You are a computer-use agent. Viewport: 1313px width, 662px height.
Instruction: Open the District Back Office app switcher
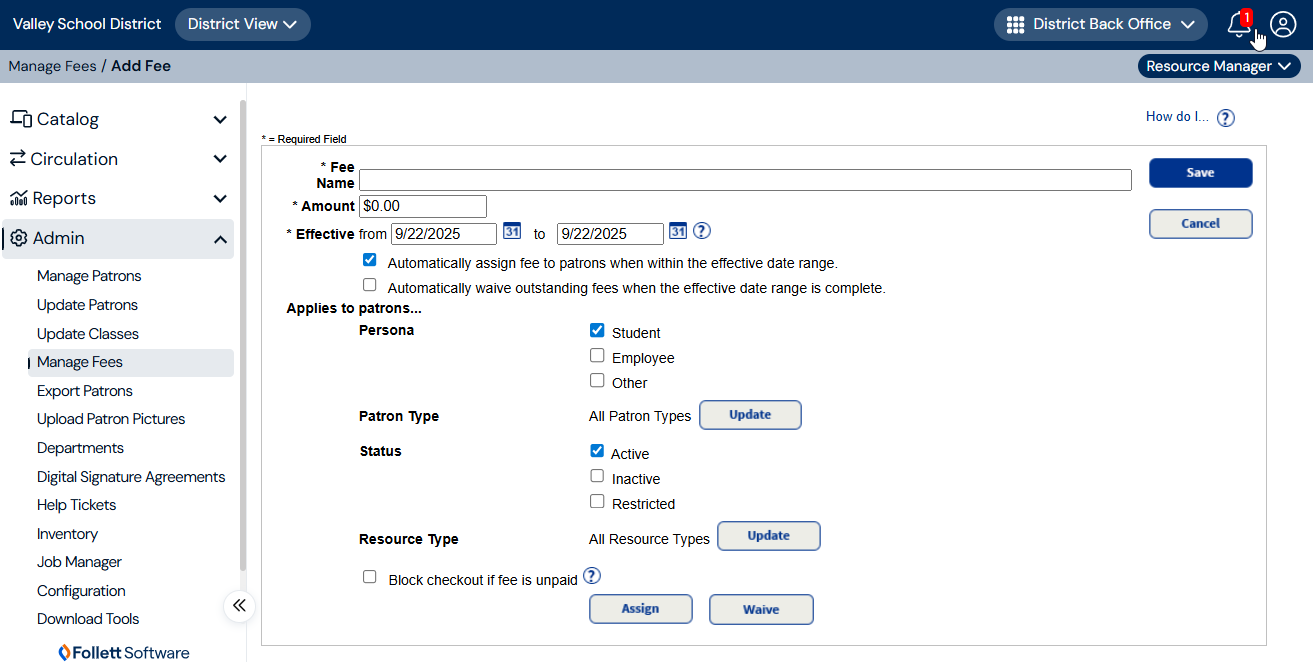(1101, 24)
